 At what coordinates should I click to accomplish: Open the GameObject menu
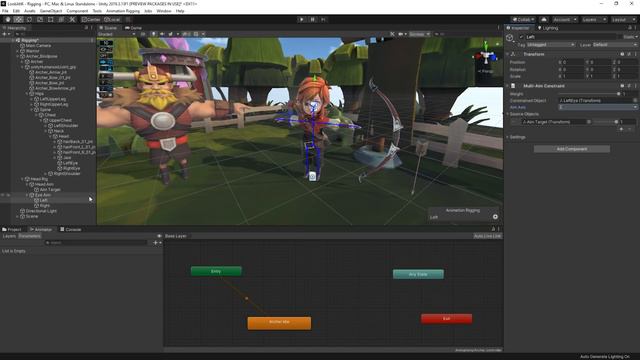[x=51, y=11]
